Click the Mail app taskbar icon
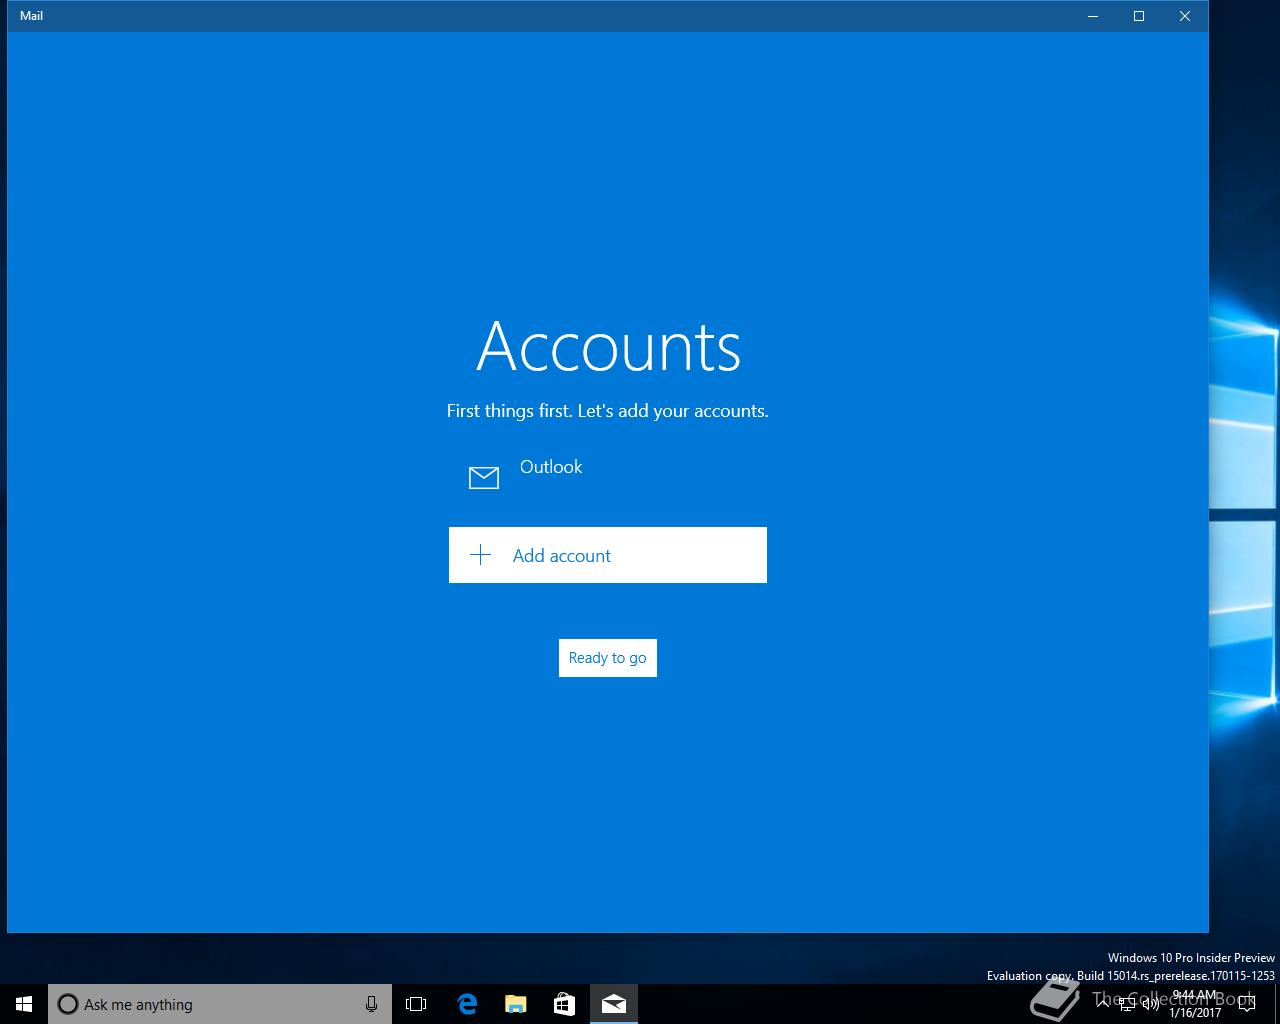Image resolution: width=1280 pixels, height=1024 pixels. [614, 1004]
